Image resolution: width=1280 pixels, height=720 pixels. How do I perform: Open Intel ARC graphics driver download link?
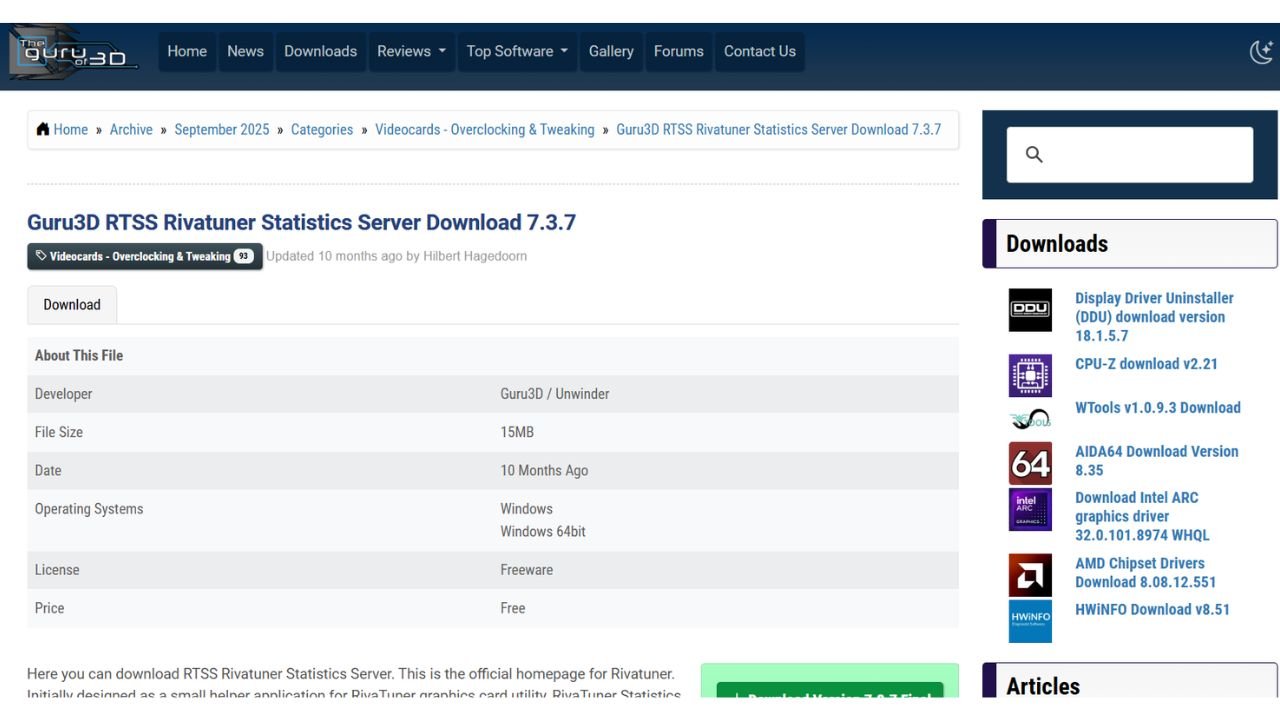(1142, 516)
